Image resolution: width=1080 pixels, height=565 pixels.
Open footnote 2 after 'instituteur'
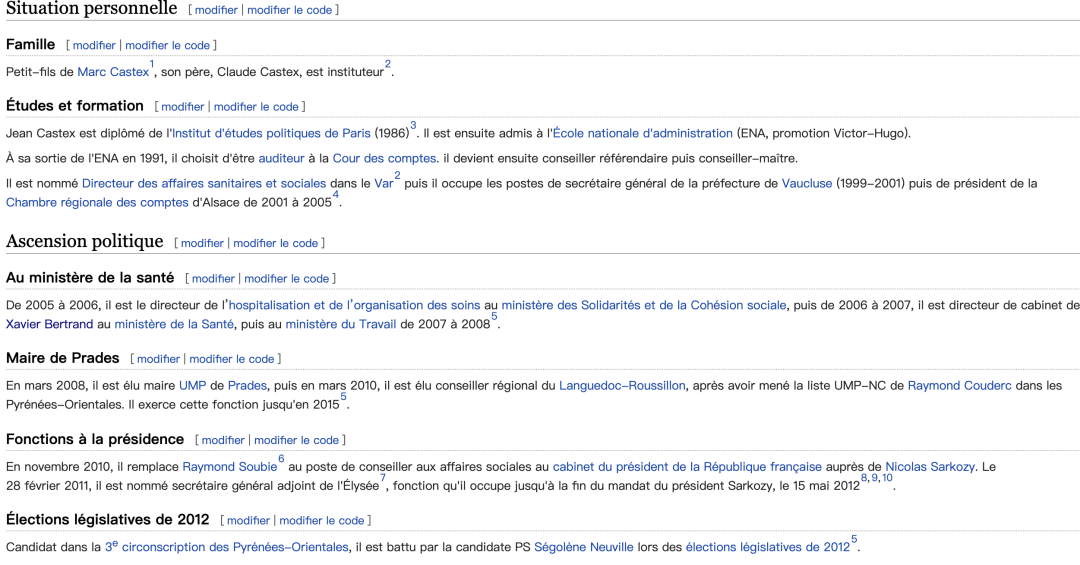click(388, 64)
